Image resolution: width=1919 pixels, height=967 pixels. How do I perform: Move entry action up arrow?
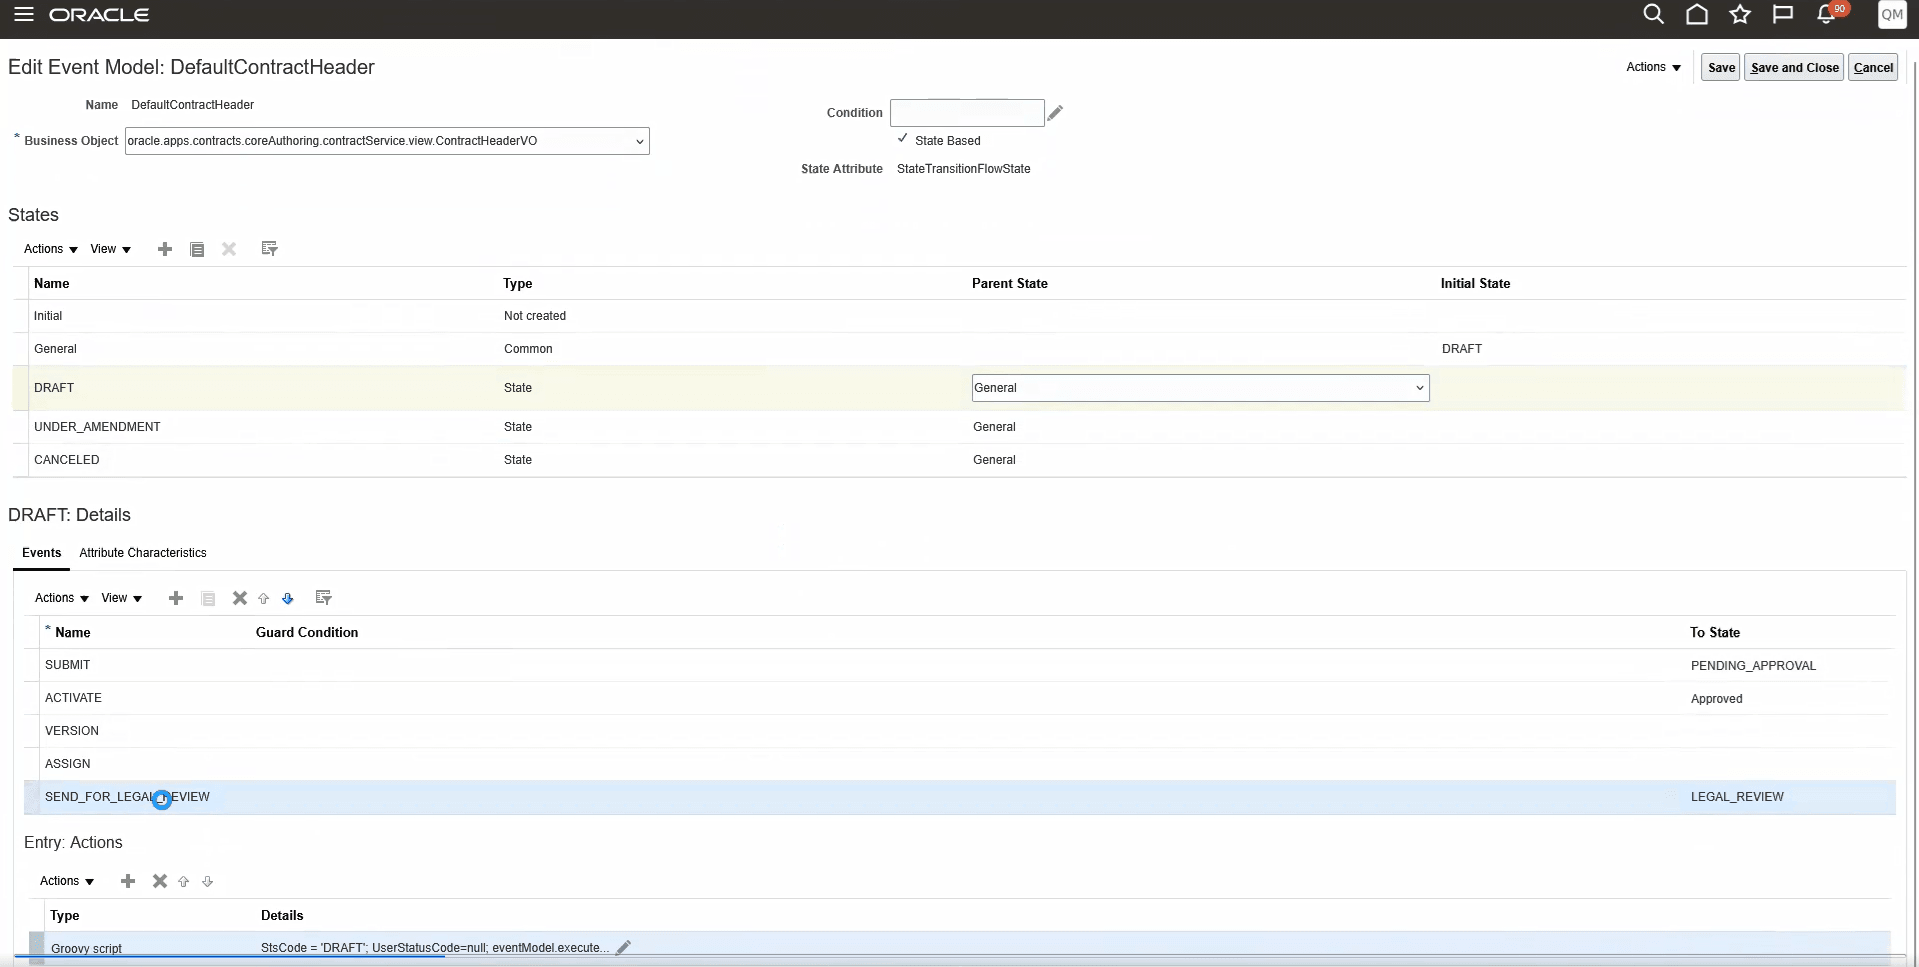point(184,881)
